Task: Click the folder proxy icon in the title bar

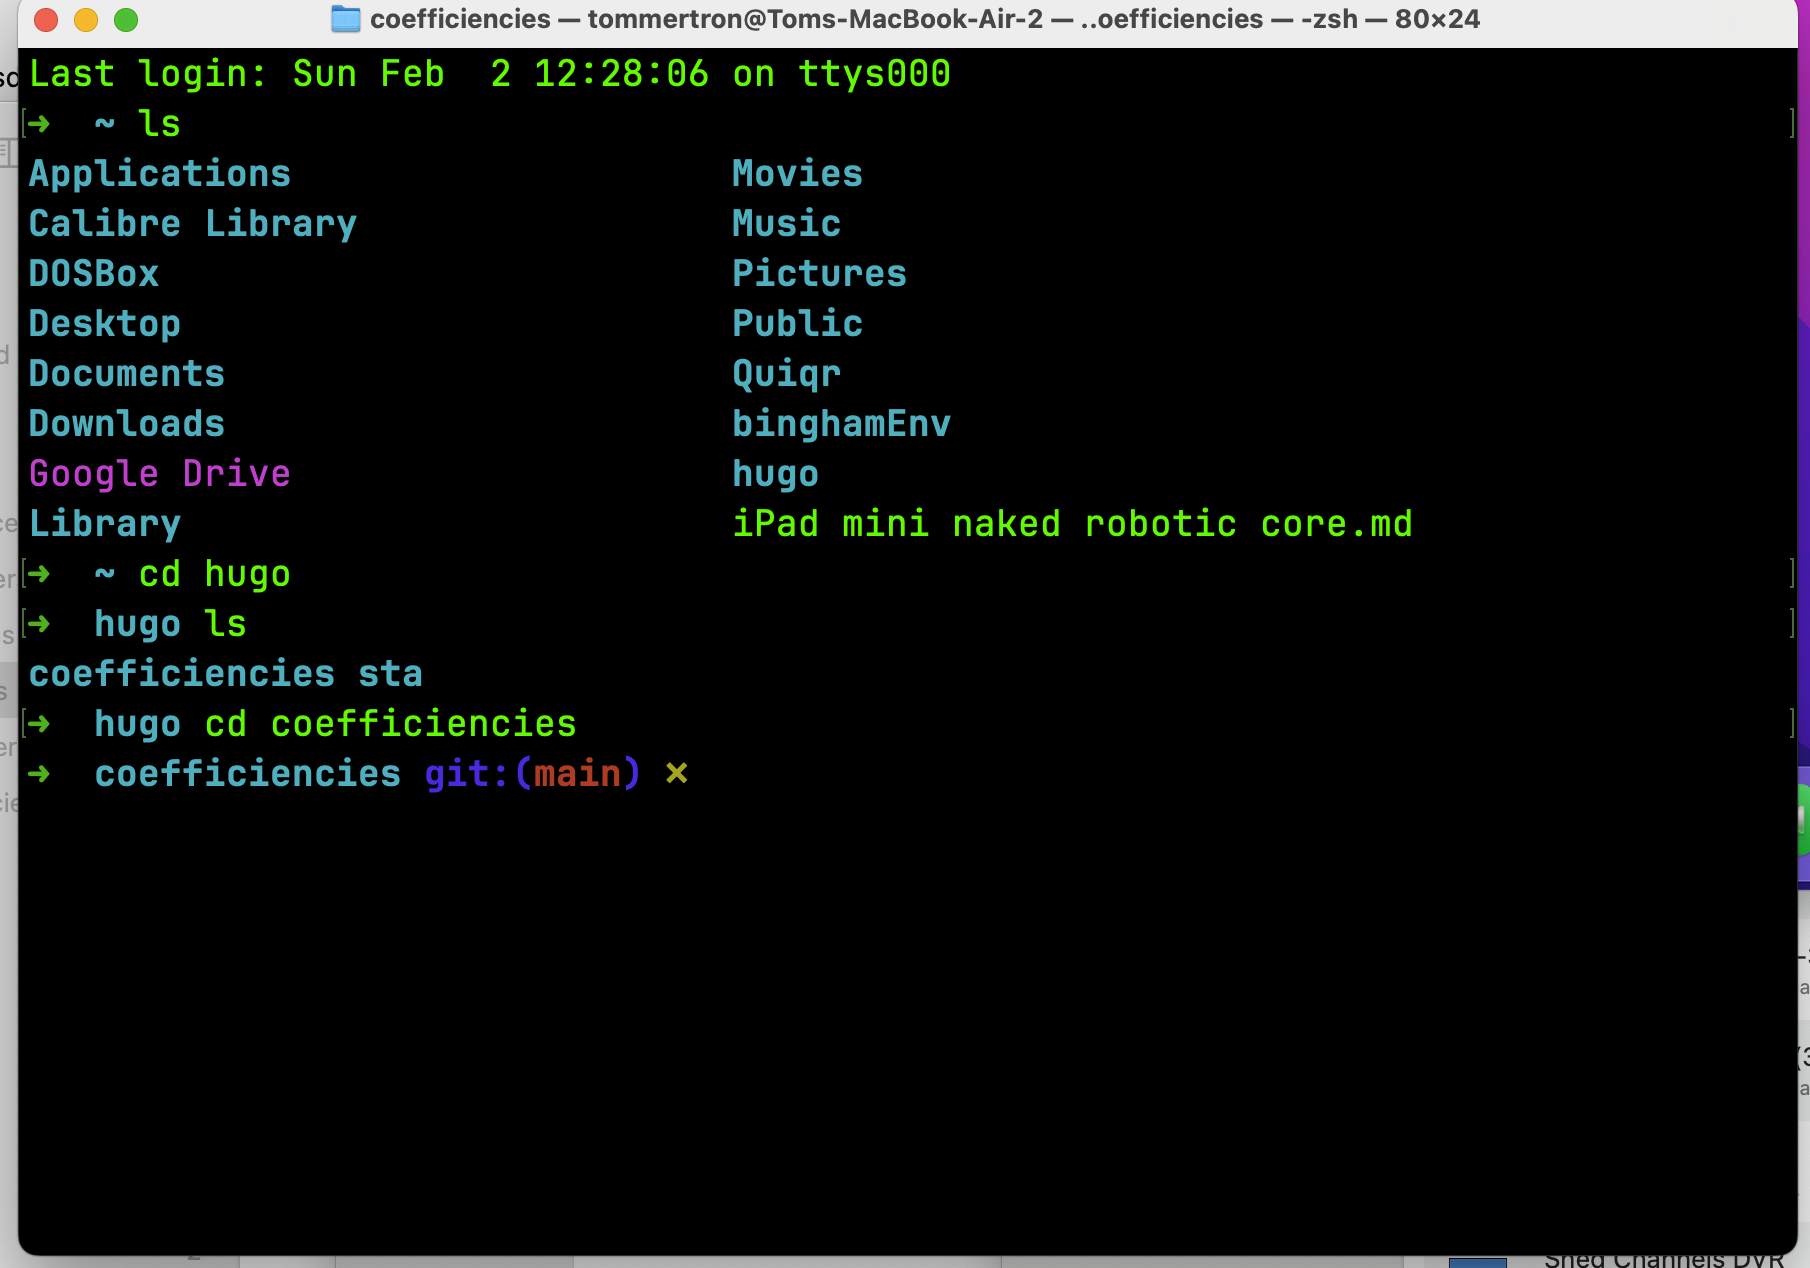Action: (345, 18)
